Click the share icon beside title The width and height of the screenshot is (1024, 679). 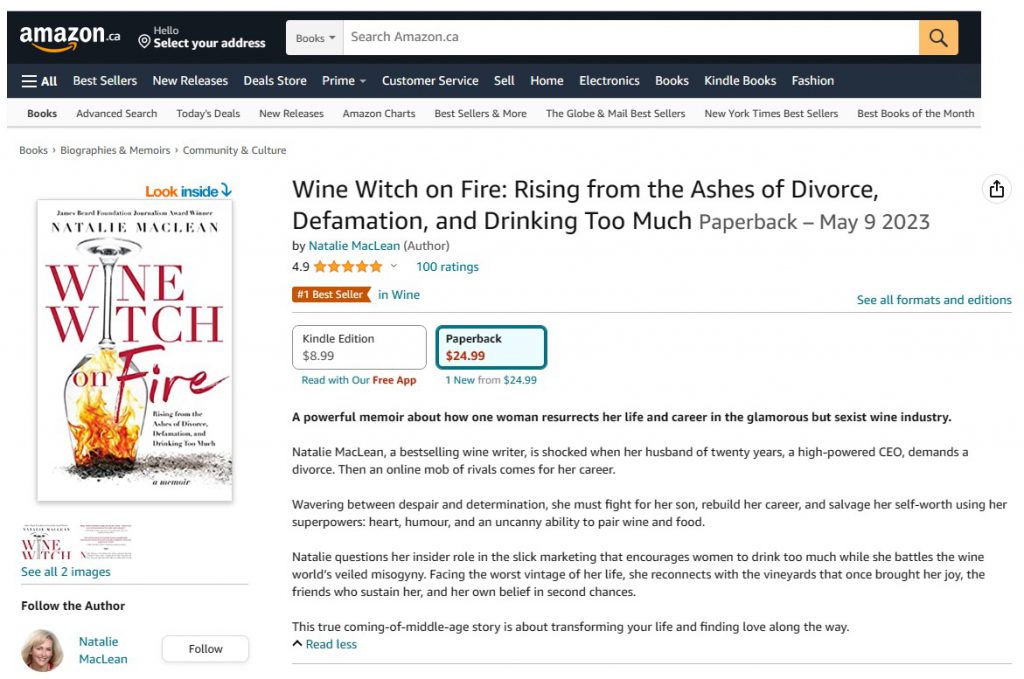tap(996, 189)
